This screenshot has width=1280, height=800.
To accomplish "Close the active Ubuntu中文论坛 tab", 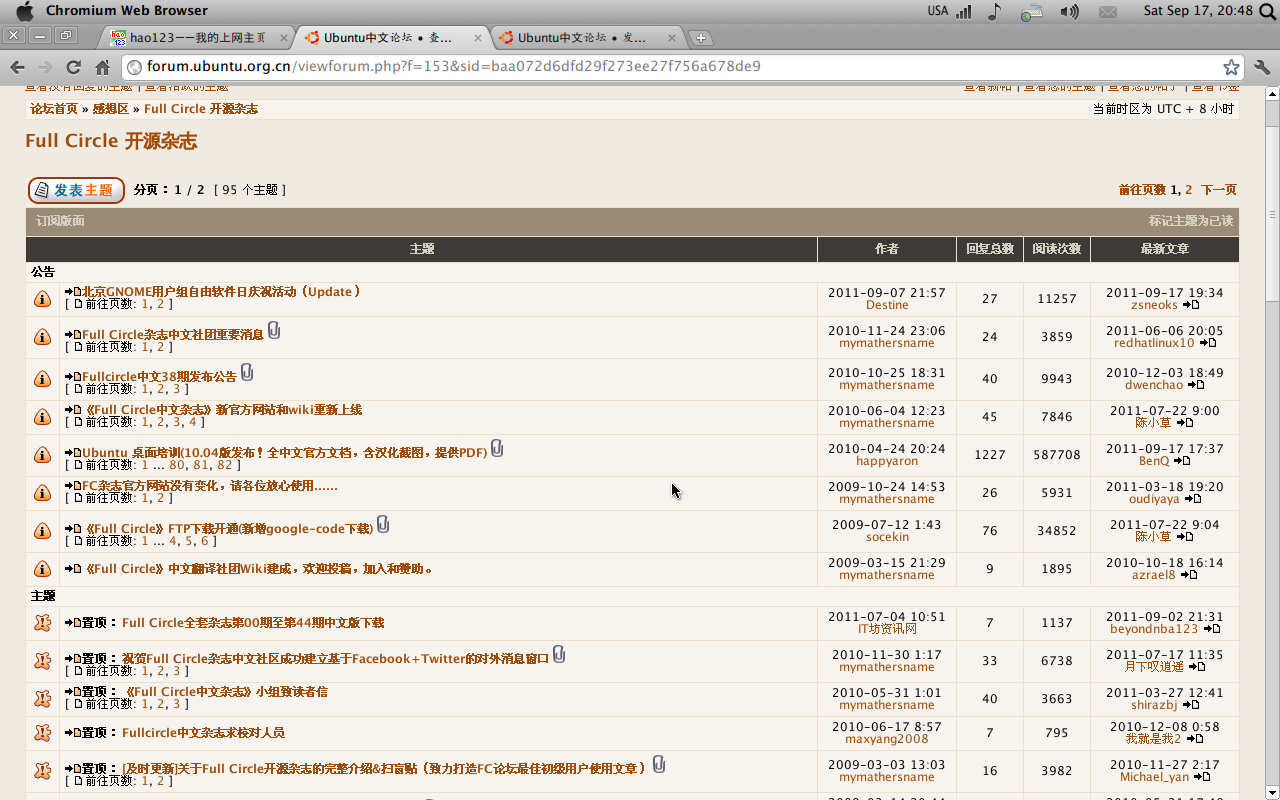I will pyautogui.click(x=478, y=38).
